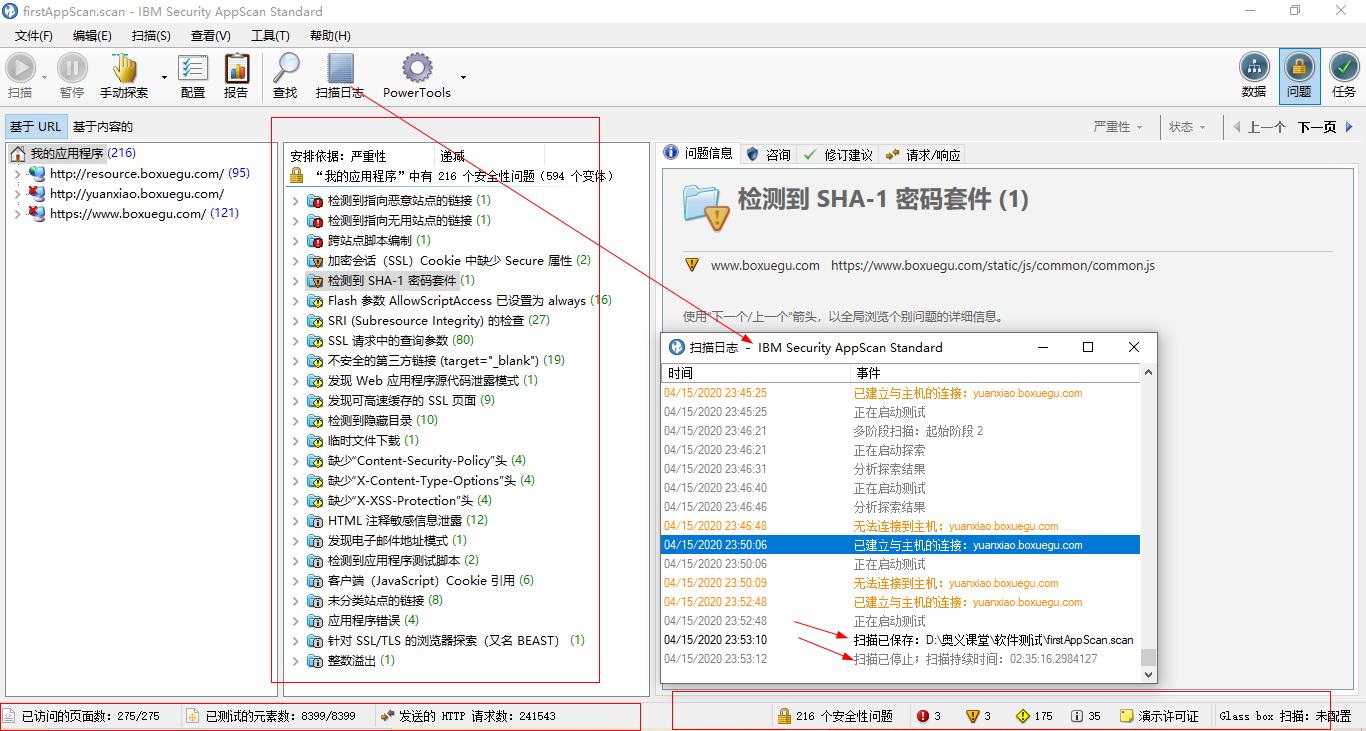1366x731 pixels.
Task: Click the 已测试的元素数 status icon
Action: (x=193, y=716)
